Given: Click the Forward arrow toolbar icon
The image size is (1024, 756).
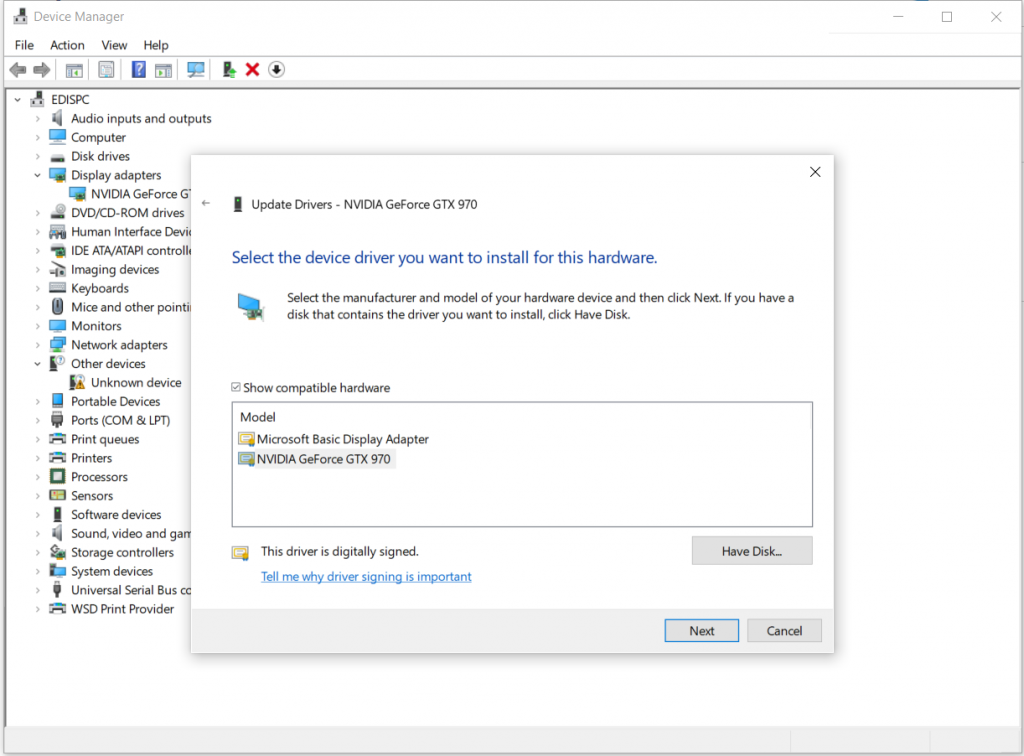Looking at the screenshot, I should pos(42,69).
